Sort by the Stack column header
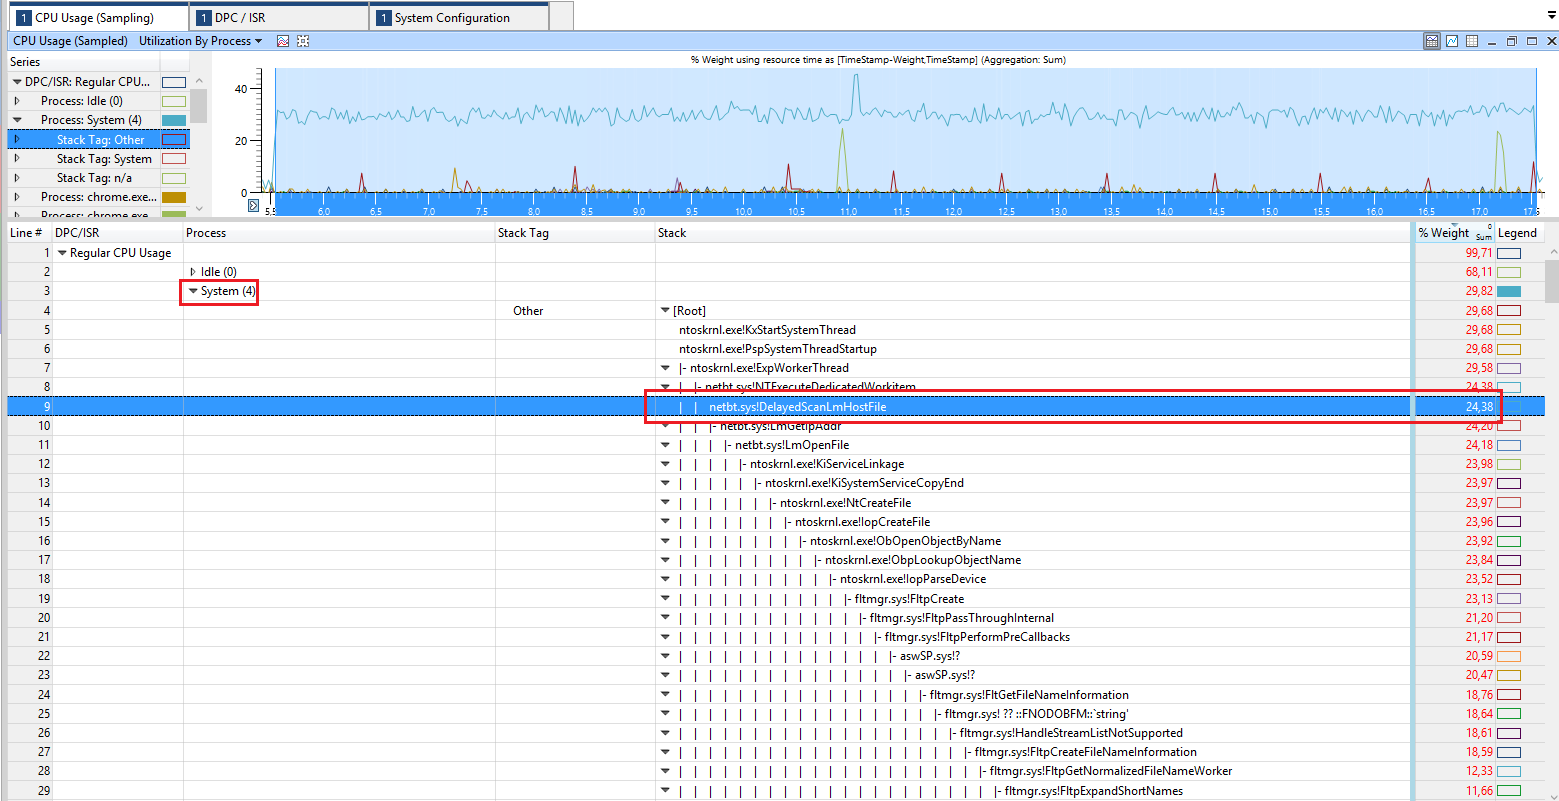Screen dimensions: 1559x801 (1032, 233)
